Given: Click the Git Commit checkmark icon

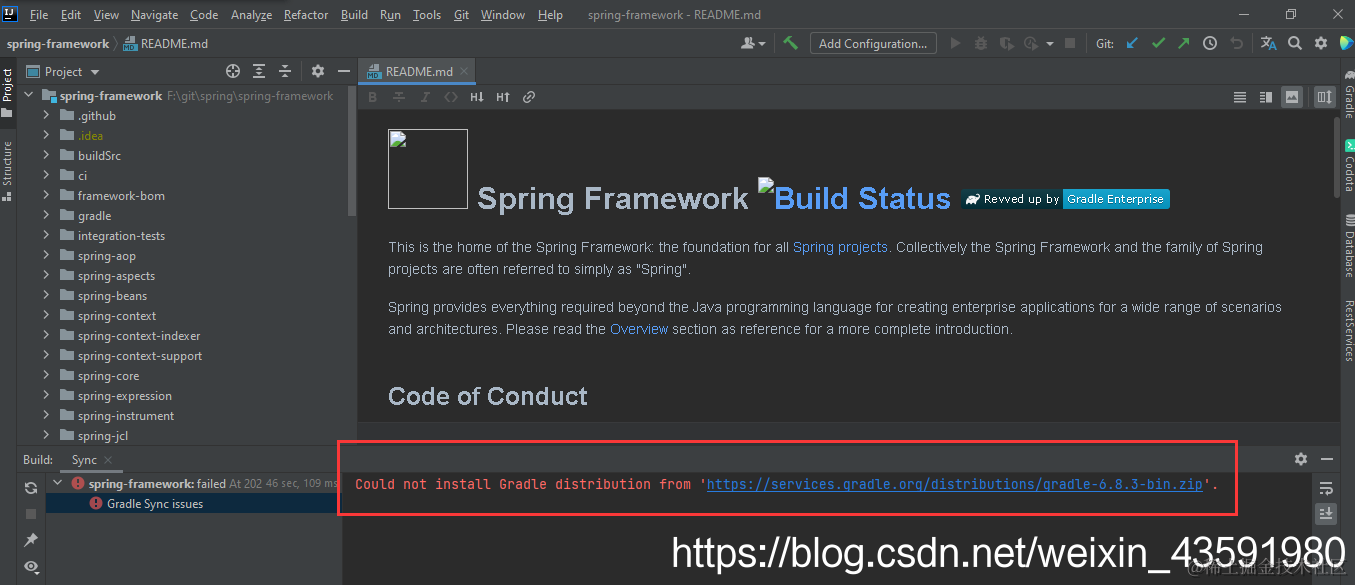Looking at the screenshot, I should click(1158, 43).
